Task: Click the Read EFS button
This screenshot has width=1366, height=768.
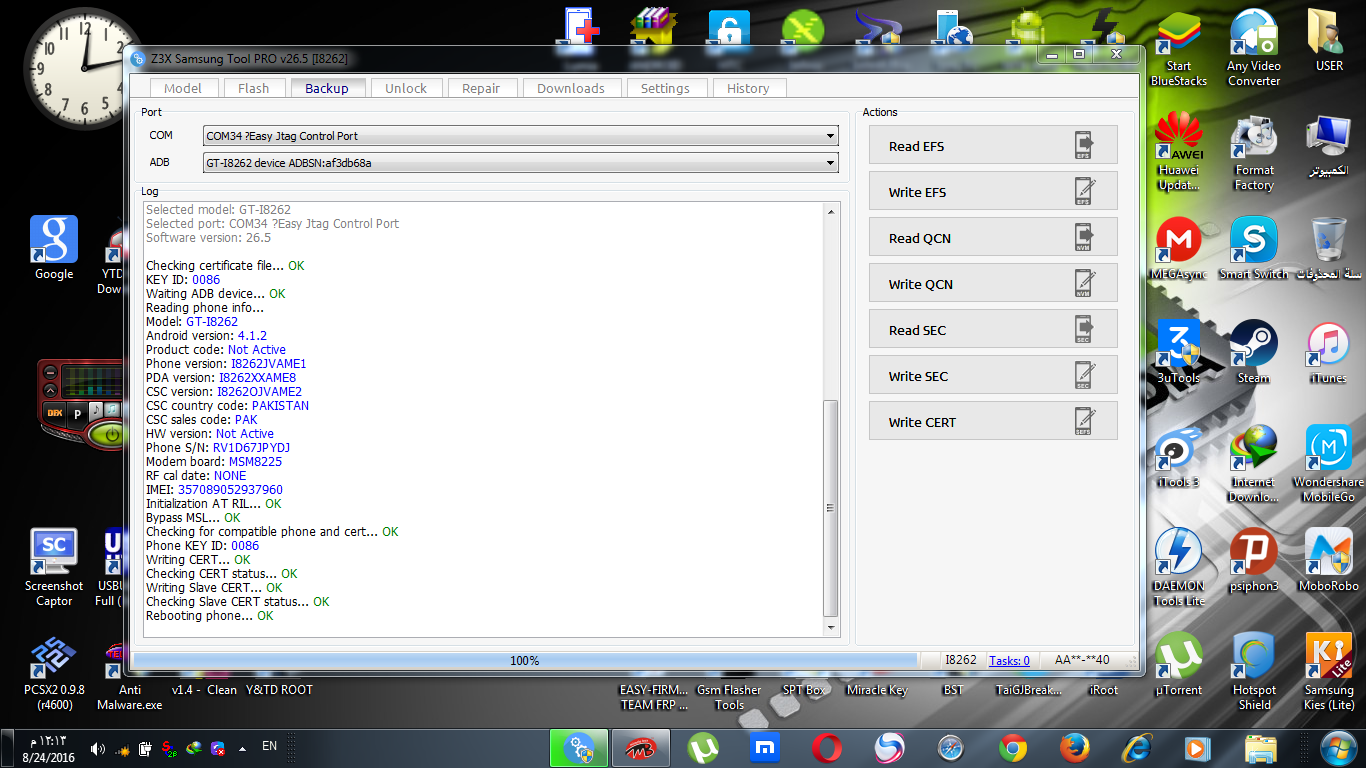Action: pyautogui.click(x=993, y=146)
